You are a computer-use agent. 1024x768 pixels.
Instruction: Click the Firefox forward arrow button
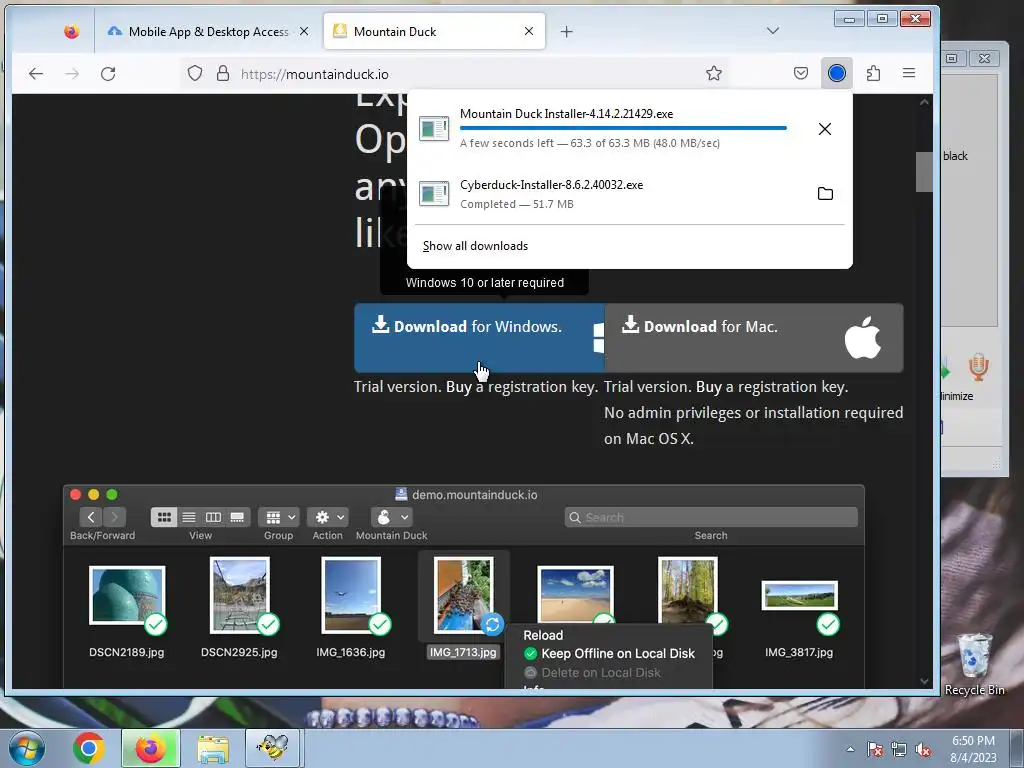click(x=72, y=74)
